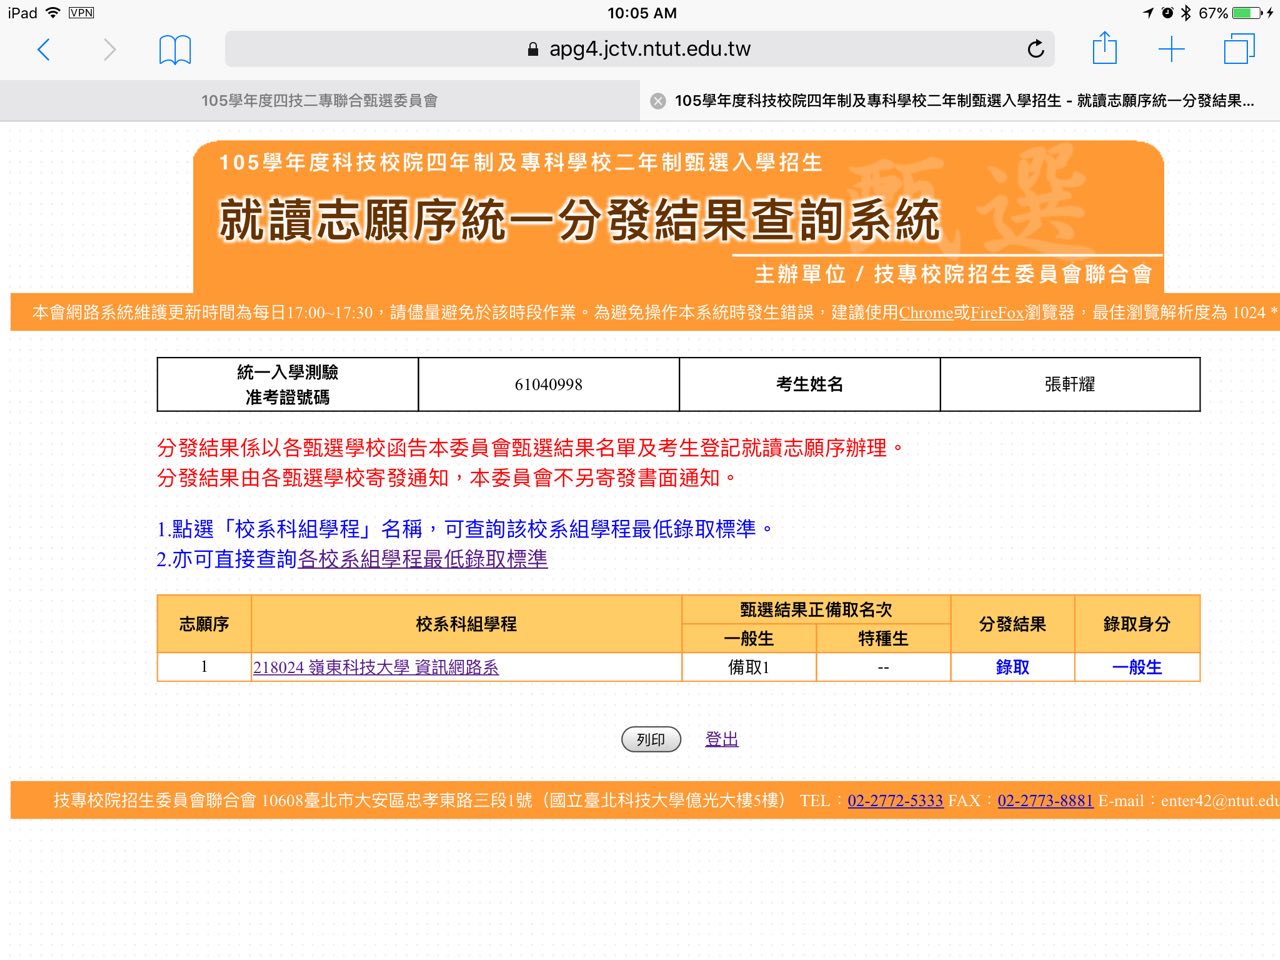
Task: Open the FireFox browser link
Action: click(997, 313)
